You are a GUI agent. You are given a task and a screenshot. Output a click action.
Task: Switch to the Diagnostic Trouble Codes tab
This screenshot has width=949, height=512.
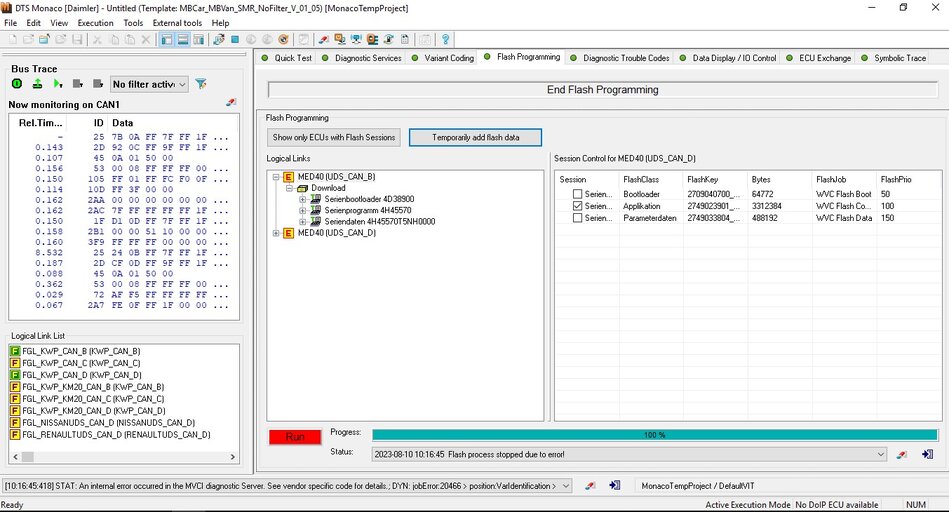[620, 58]
